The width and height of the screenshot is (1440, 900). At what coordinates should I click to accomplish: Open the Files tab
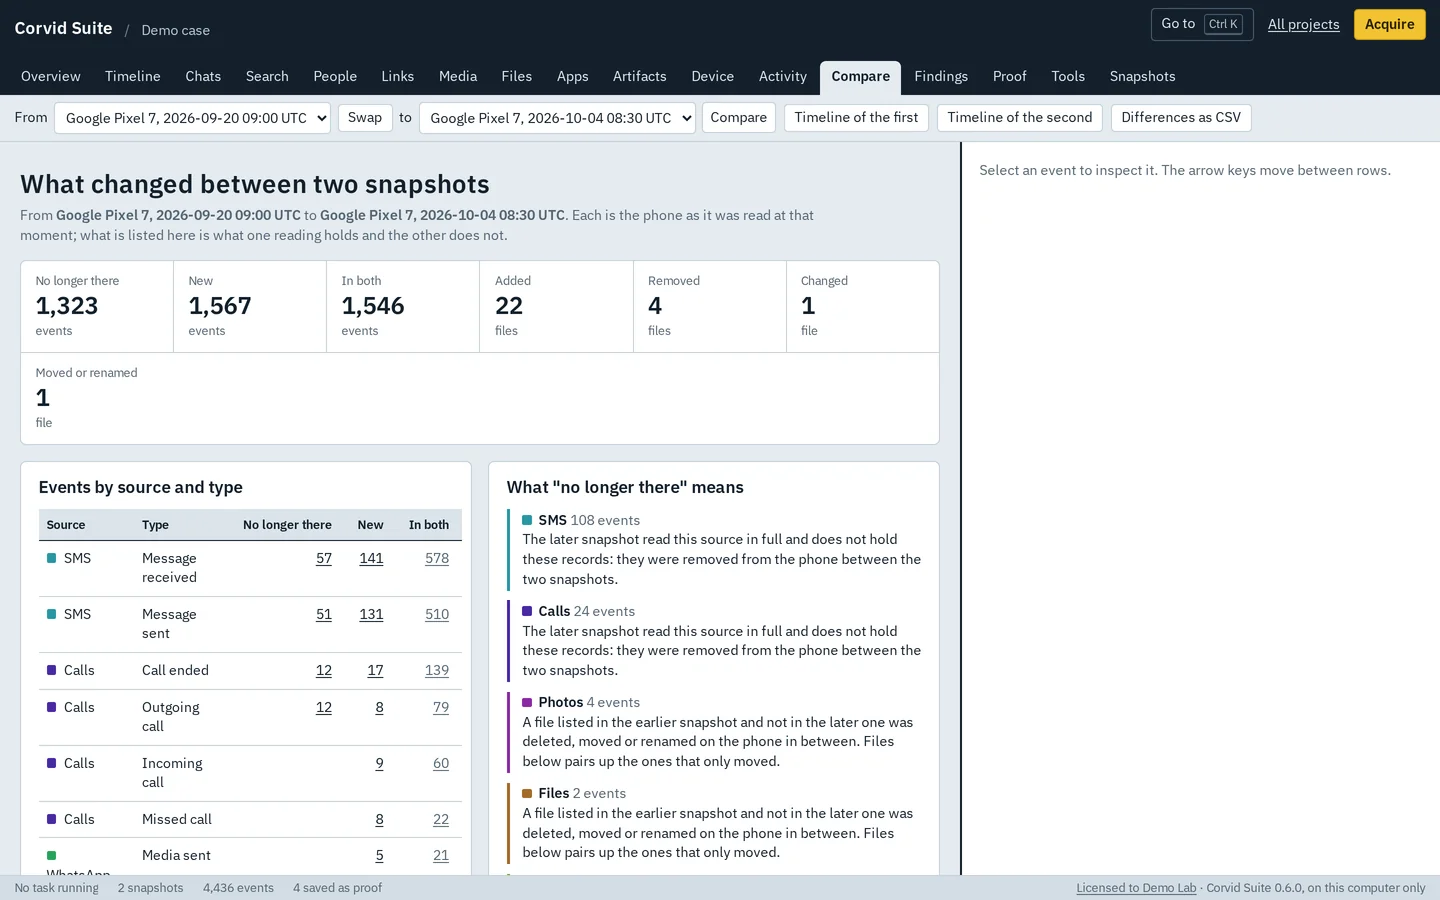coord(517,77)
